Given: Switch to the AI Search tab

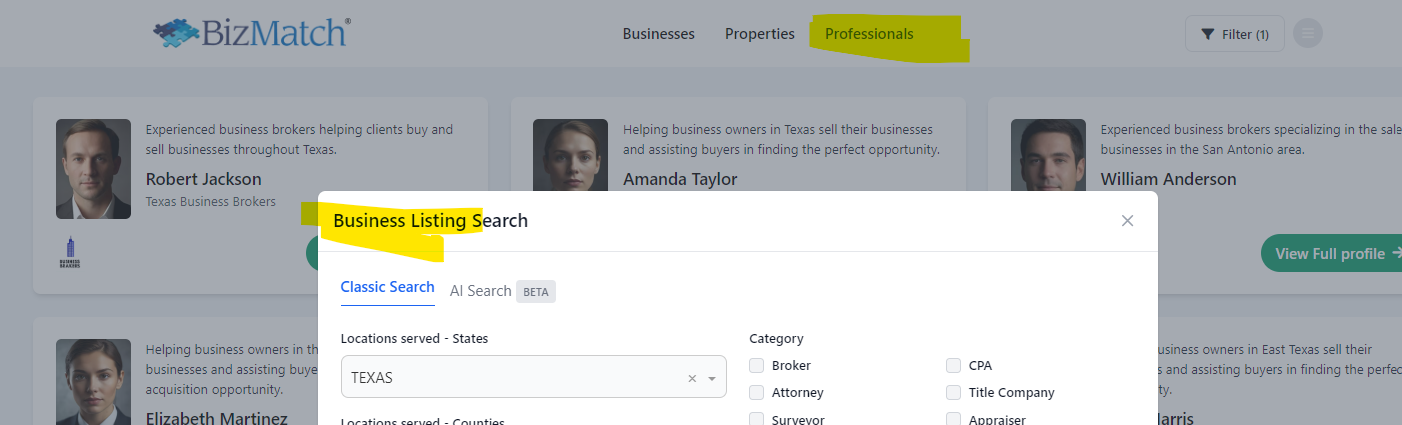Looking at the screenshot, I should [x=481, y=291].
